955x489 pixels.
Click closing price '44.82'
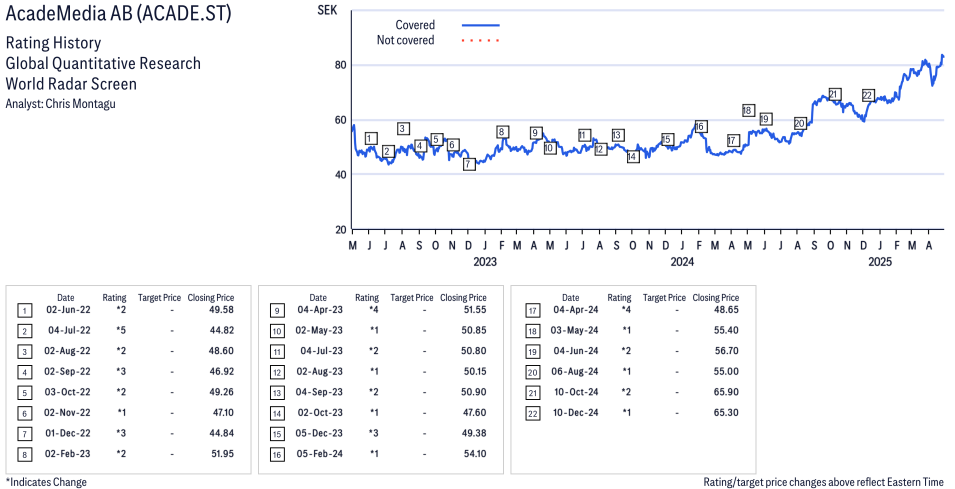(x=220, y=331)
